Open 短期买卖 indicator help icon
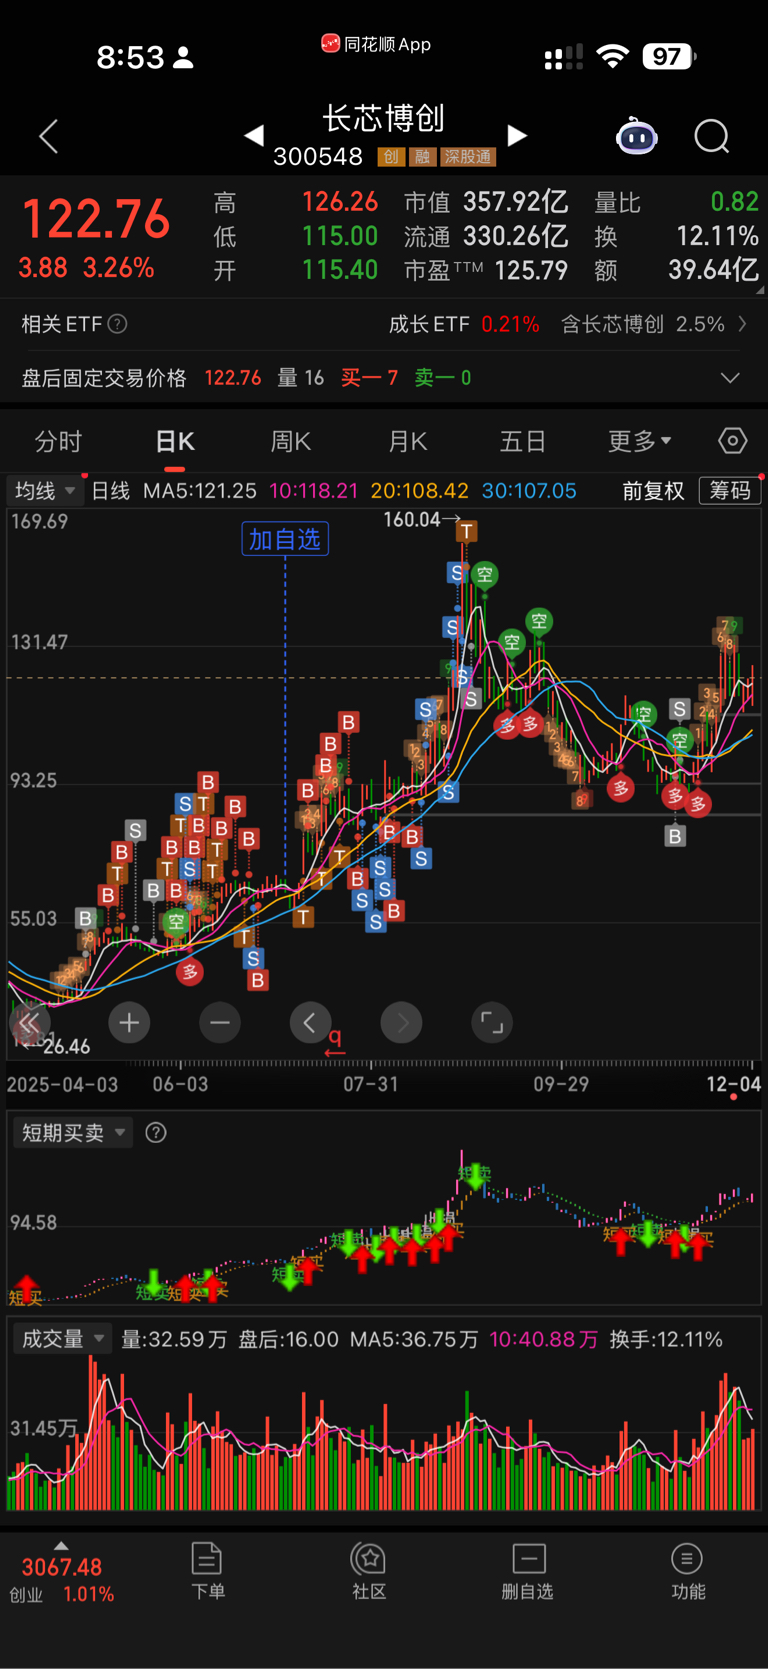The height and width of the screenshot is (1669, 768). tap(156, 1132)
